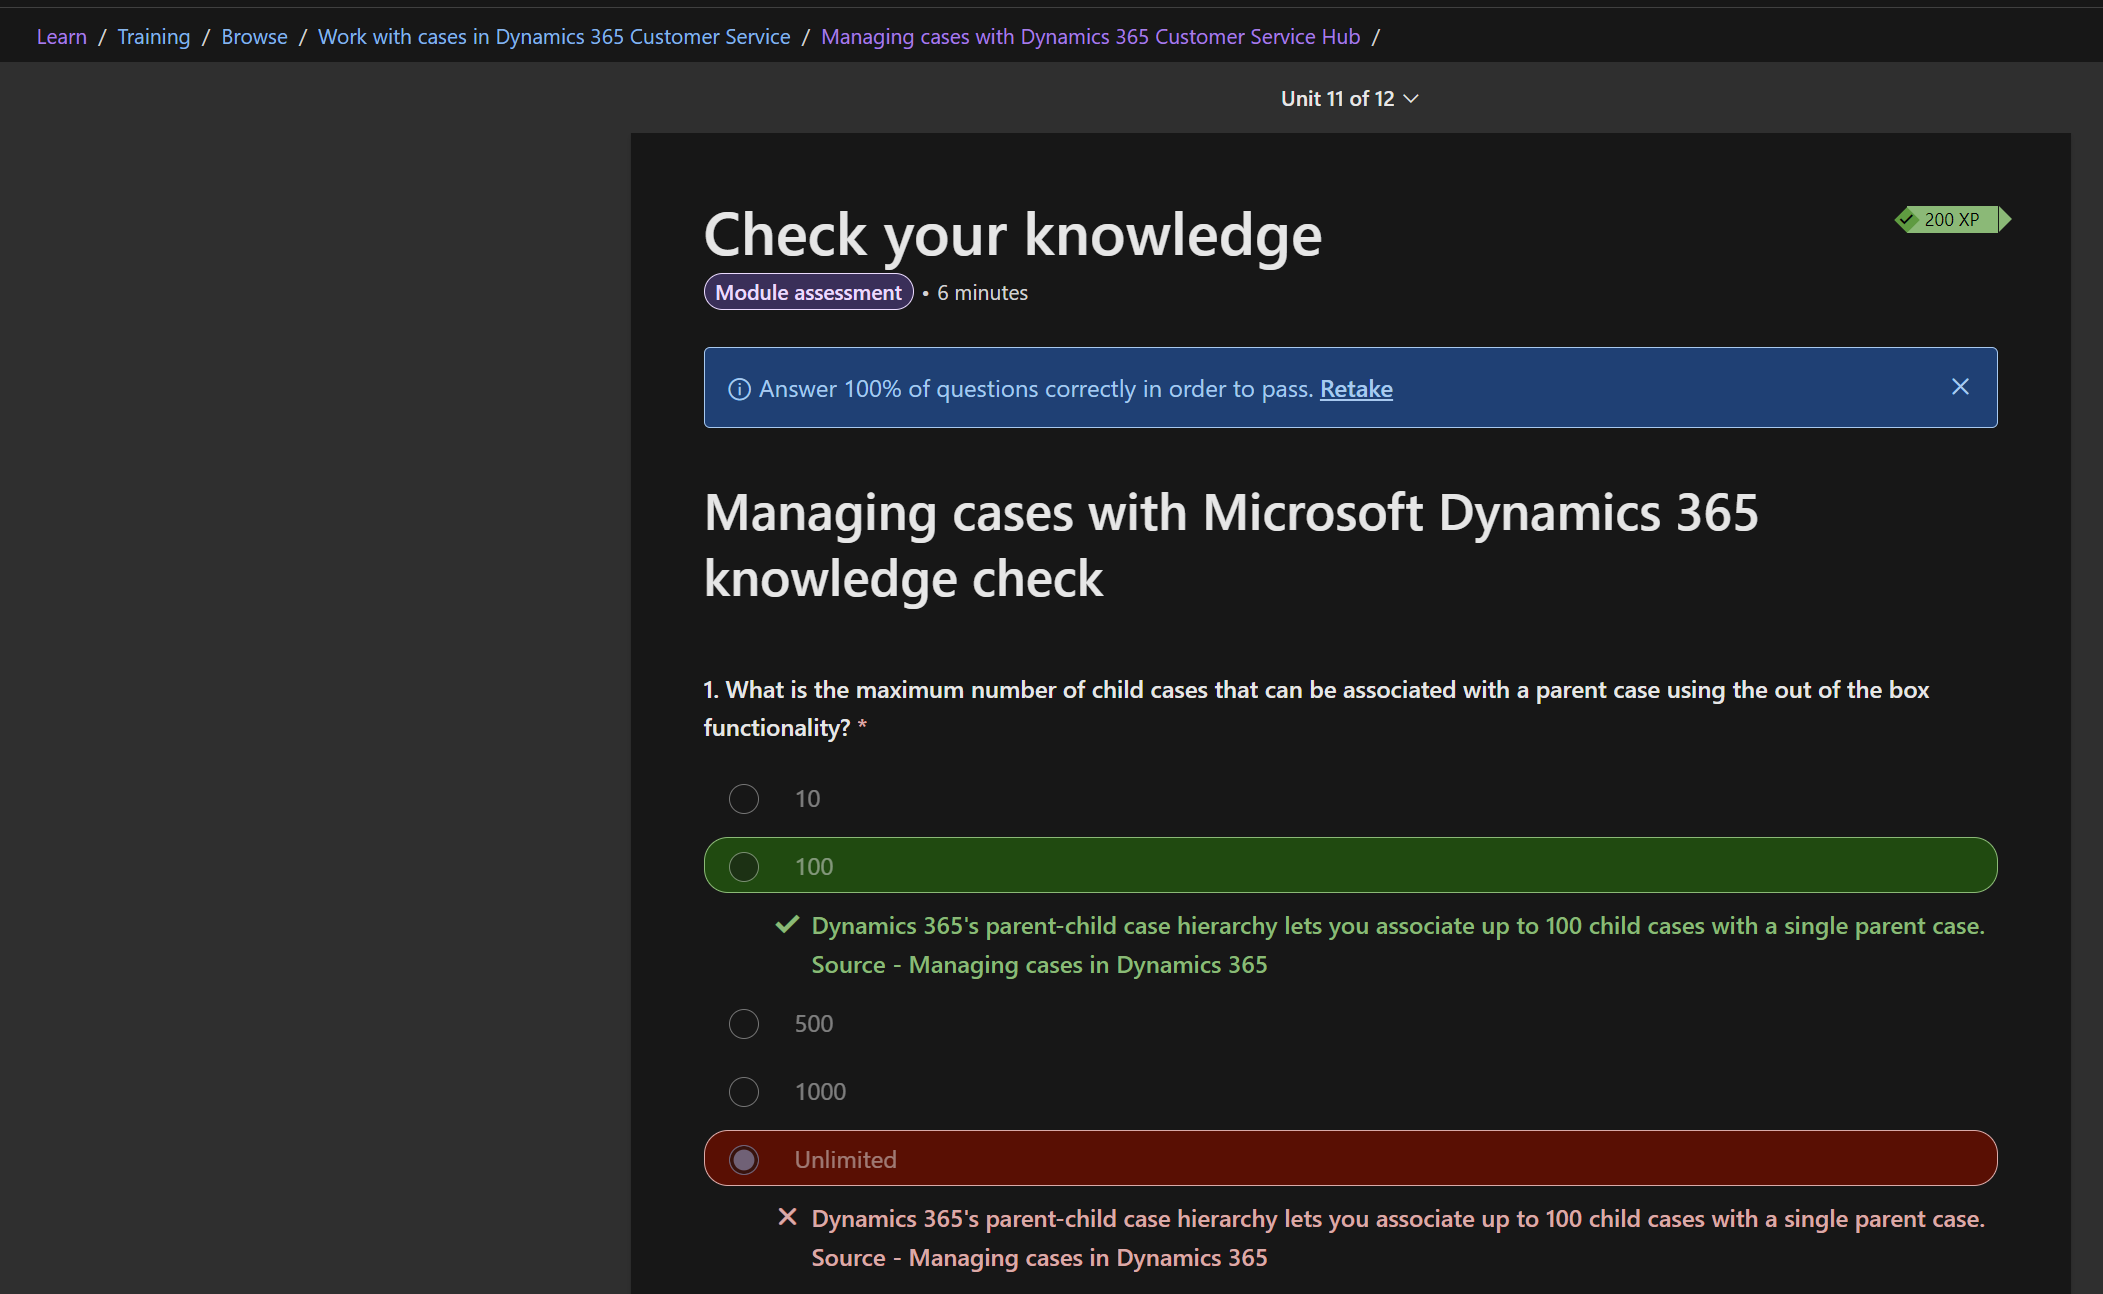Expand the Unit 11 of 12 dropdown
Viewport: 2103px width, 1294px height.
tap(1347, 96)
